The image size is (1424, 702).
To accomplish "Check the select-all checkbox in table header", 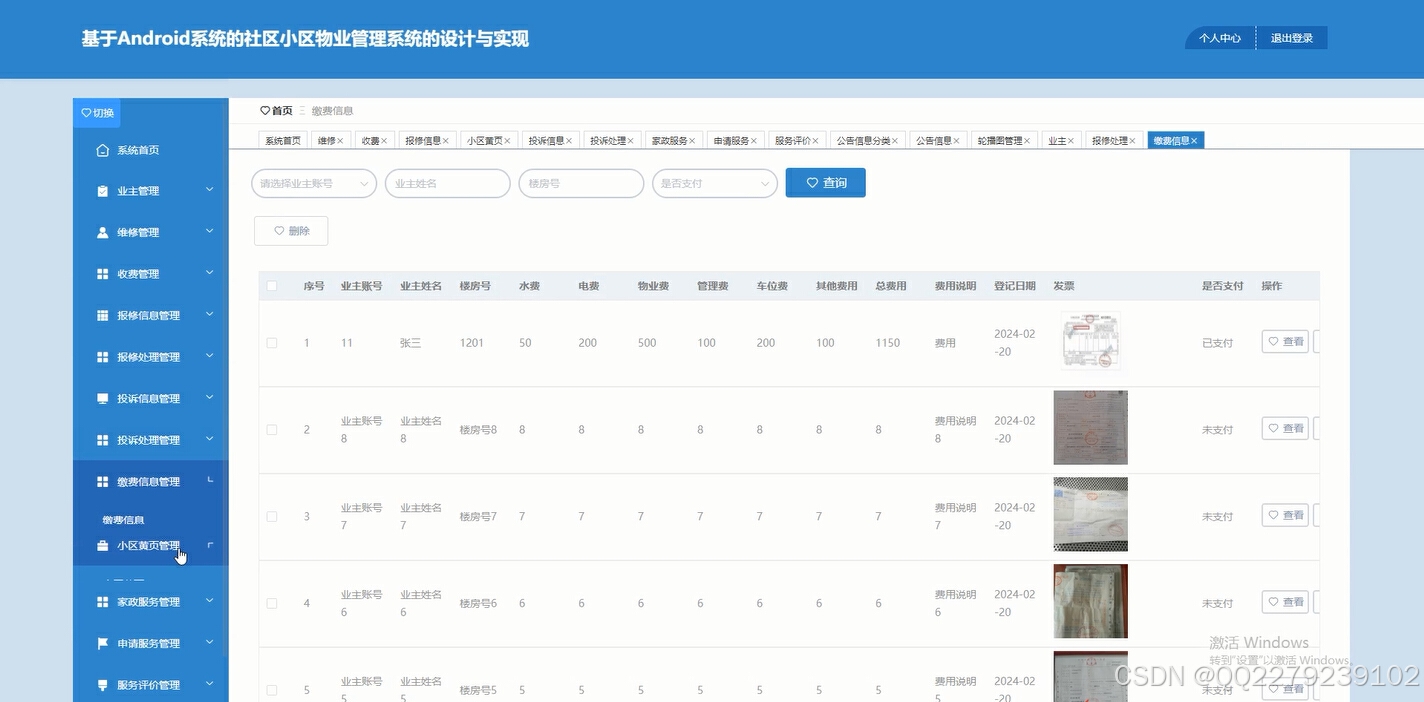I will (x=271, y=285).
